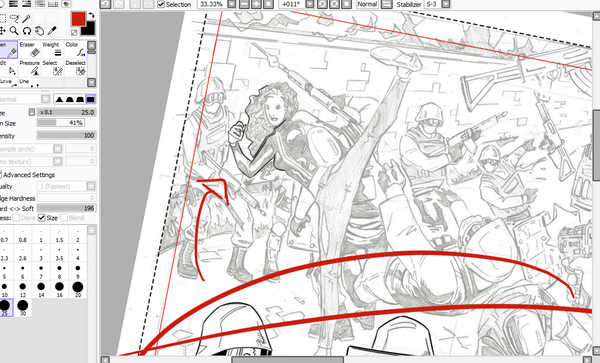Rotate the canvas counterclockwise
The image size is (600, 363).
(x=322, y=4)
